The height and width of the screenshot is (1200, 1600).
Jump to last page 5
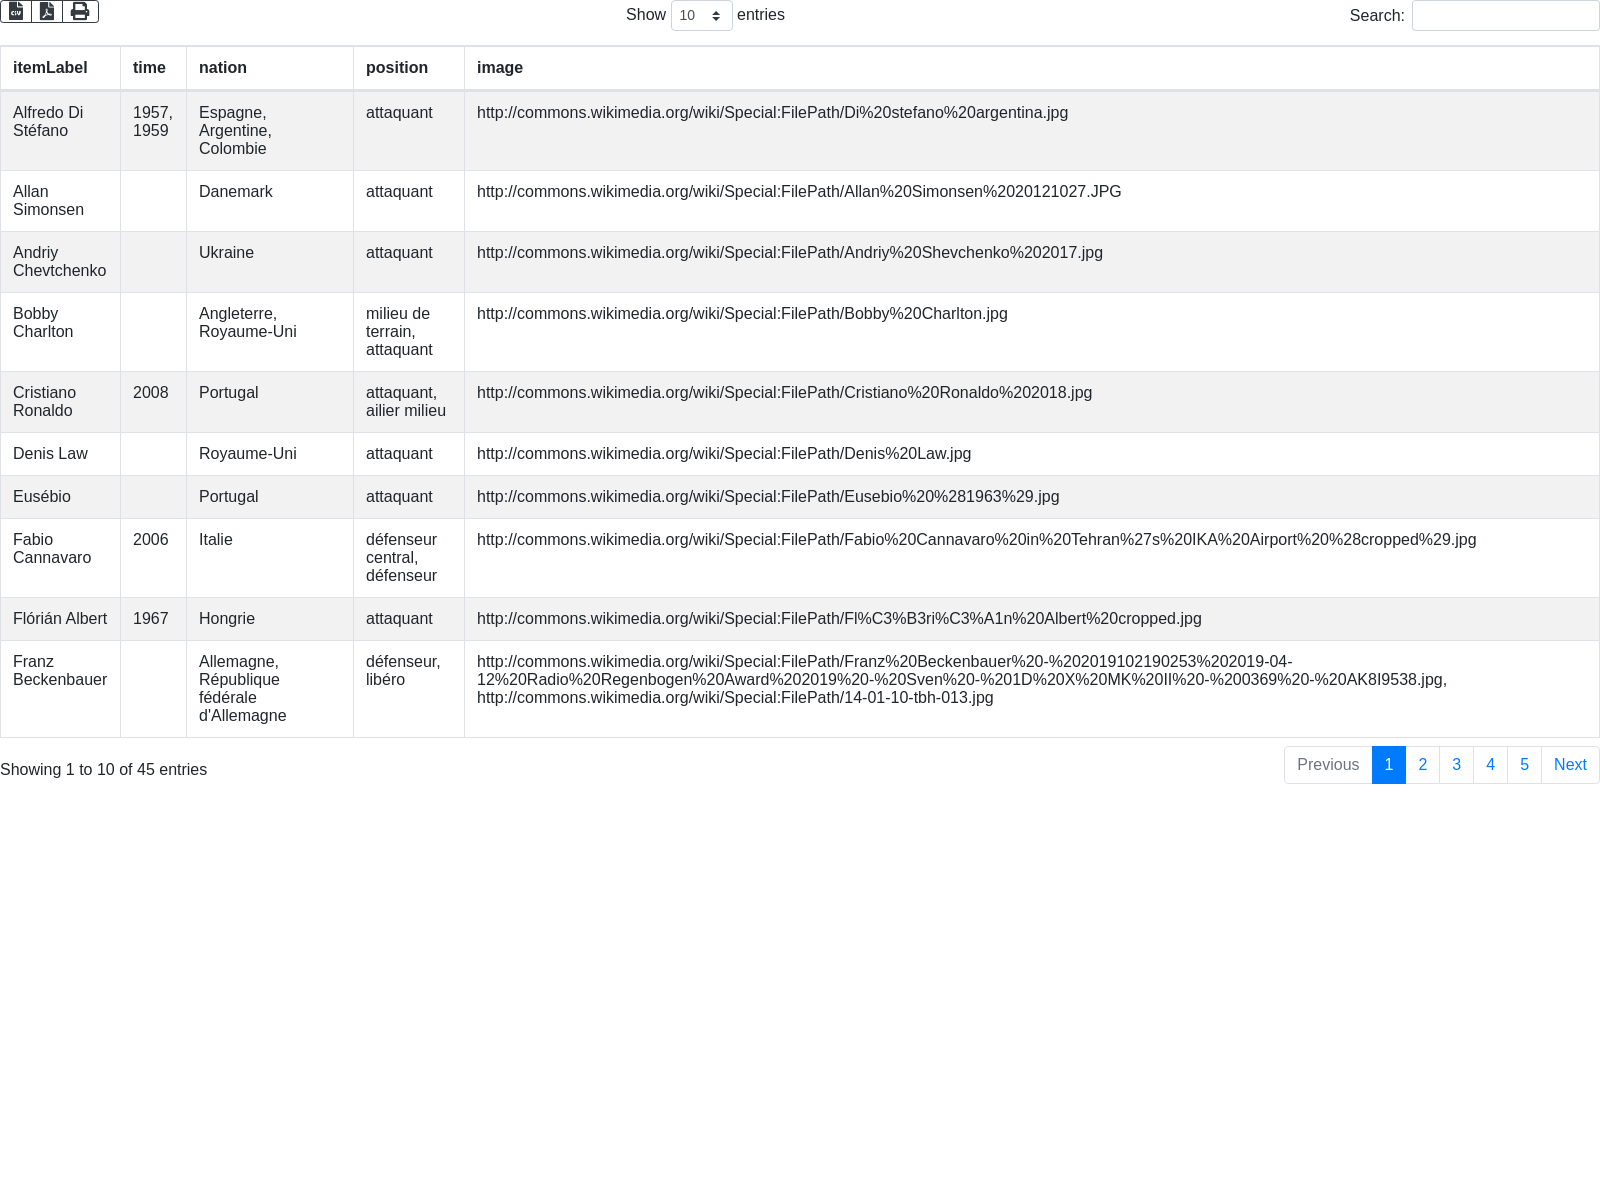tap(1524, 765)
